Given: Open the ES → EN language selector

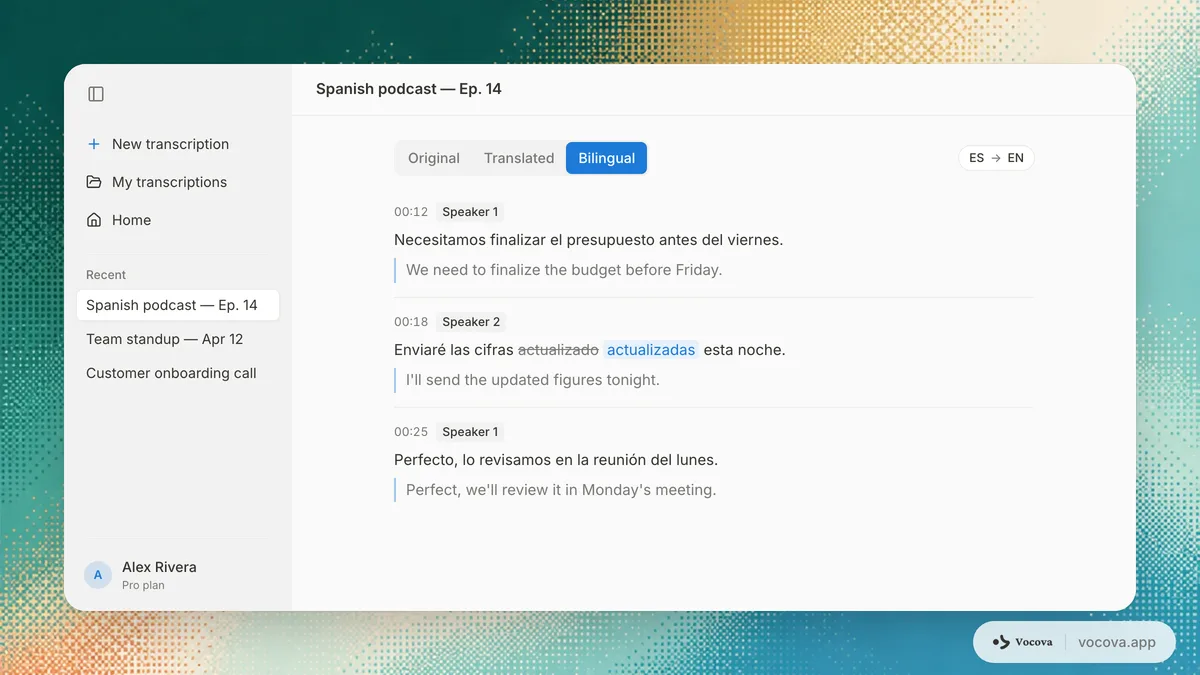Looking at the screenshot, I should pos(996,158).
